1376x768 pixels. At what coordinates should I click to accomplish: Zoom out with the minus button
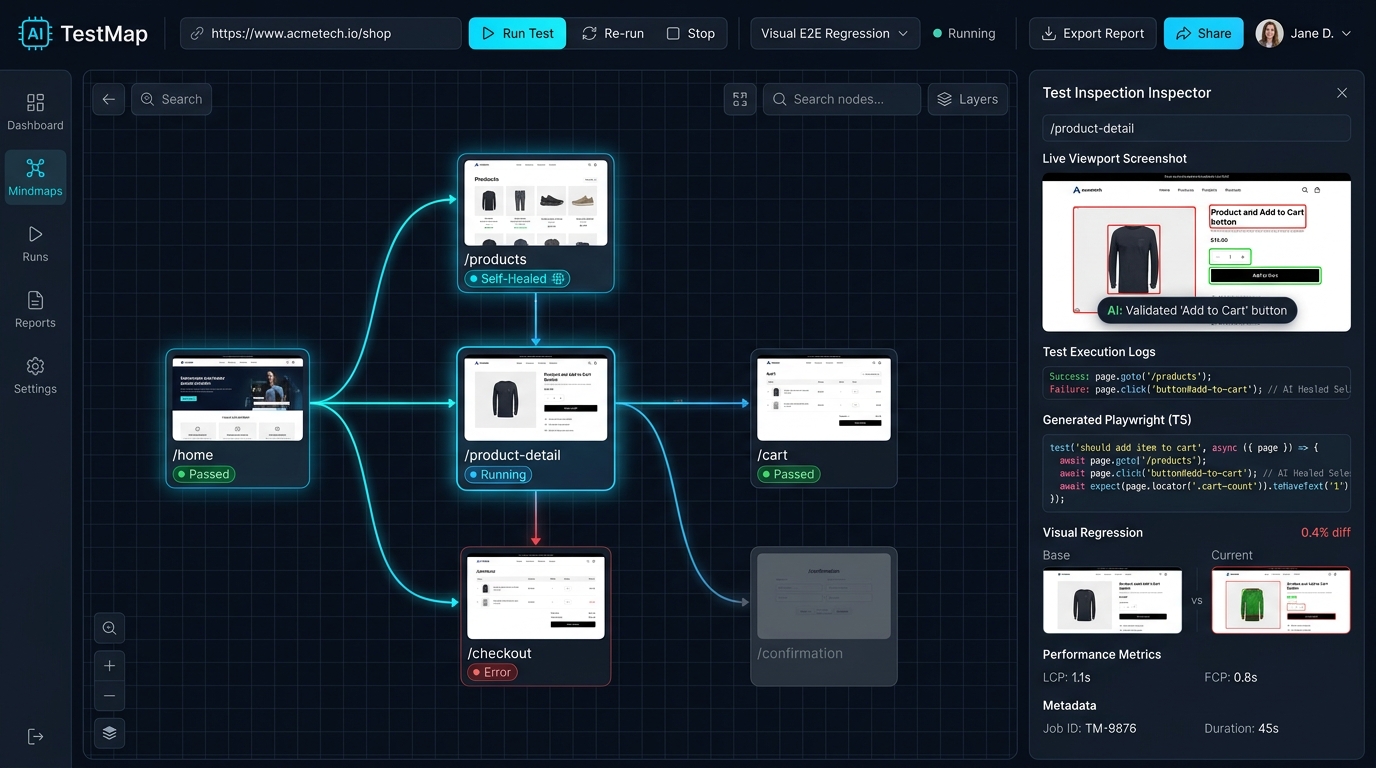(110, 696)
